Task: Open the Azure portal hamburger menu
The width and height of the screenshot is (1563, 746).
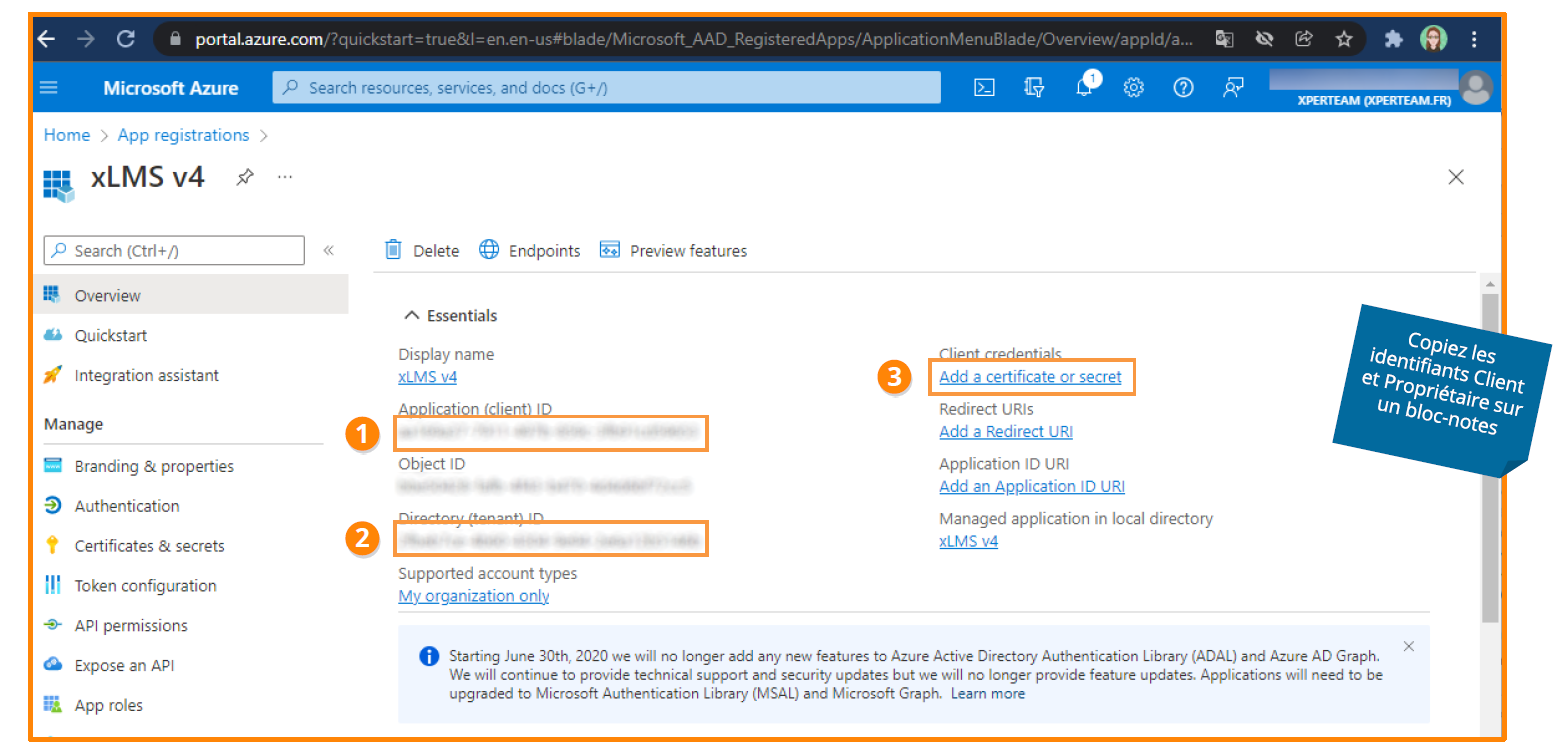Action: coord(49,88)
